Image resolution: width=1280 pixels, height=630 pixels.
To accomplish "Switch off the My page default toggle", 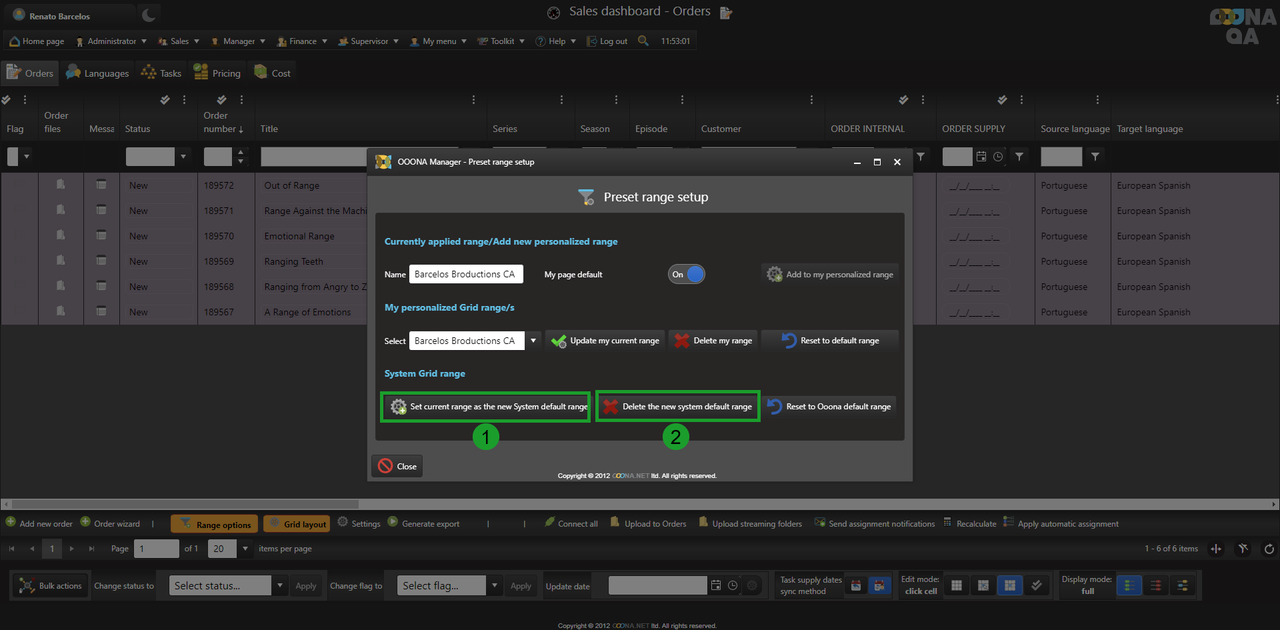I will [687, 274].
